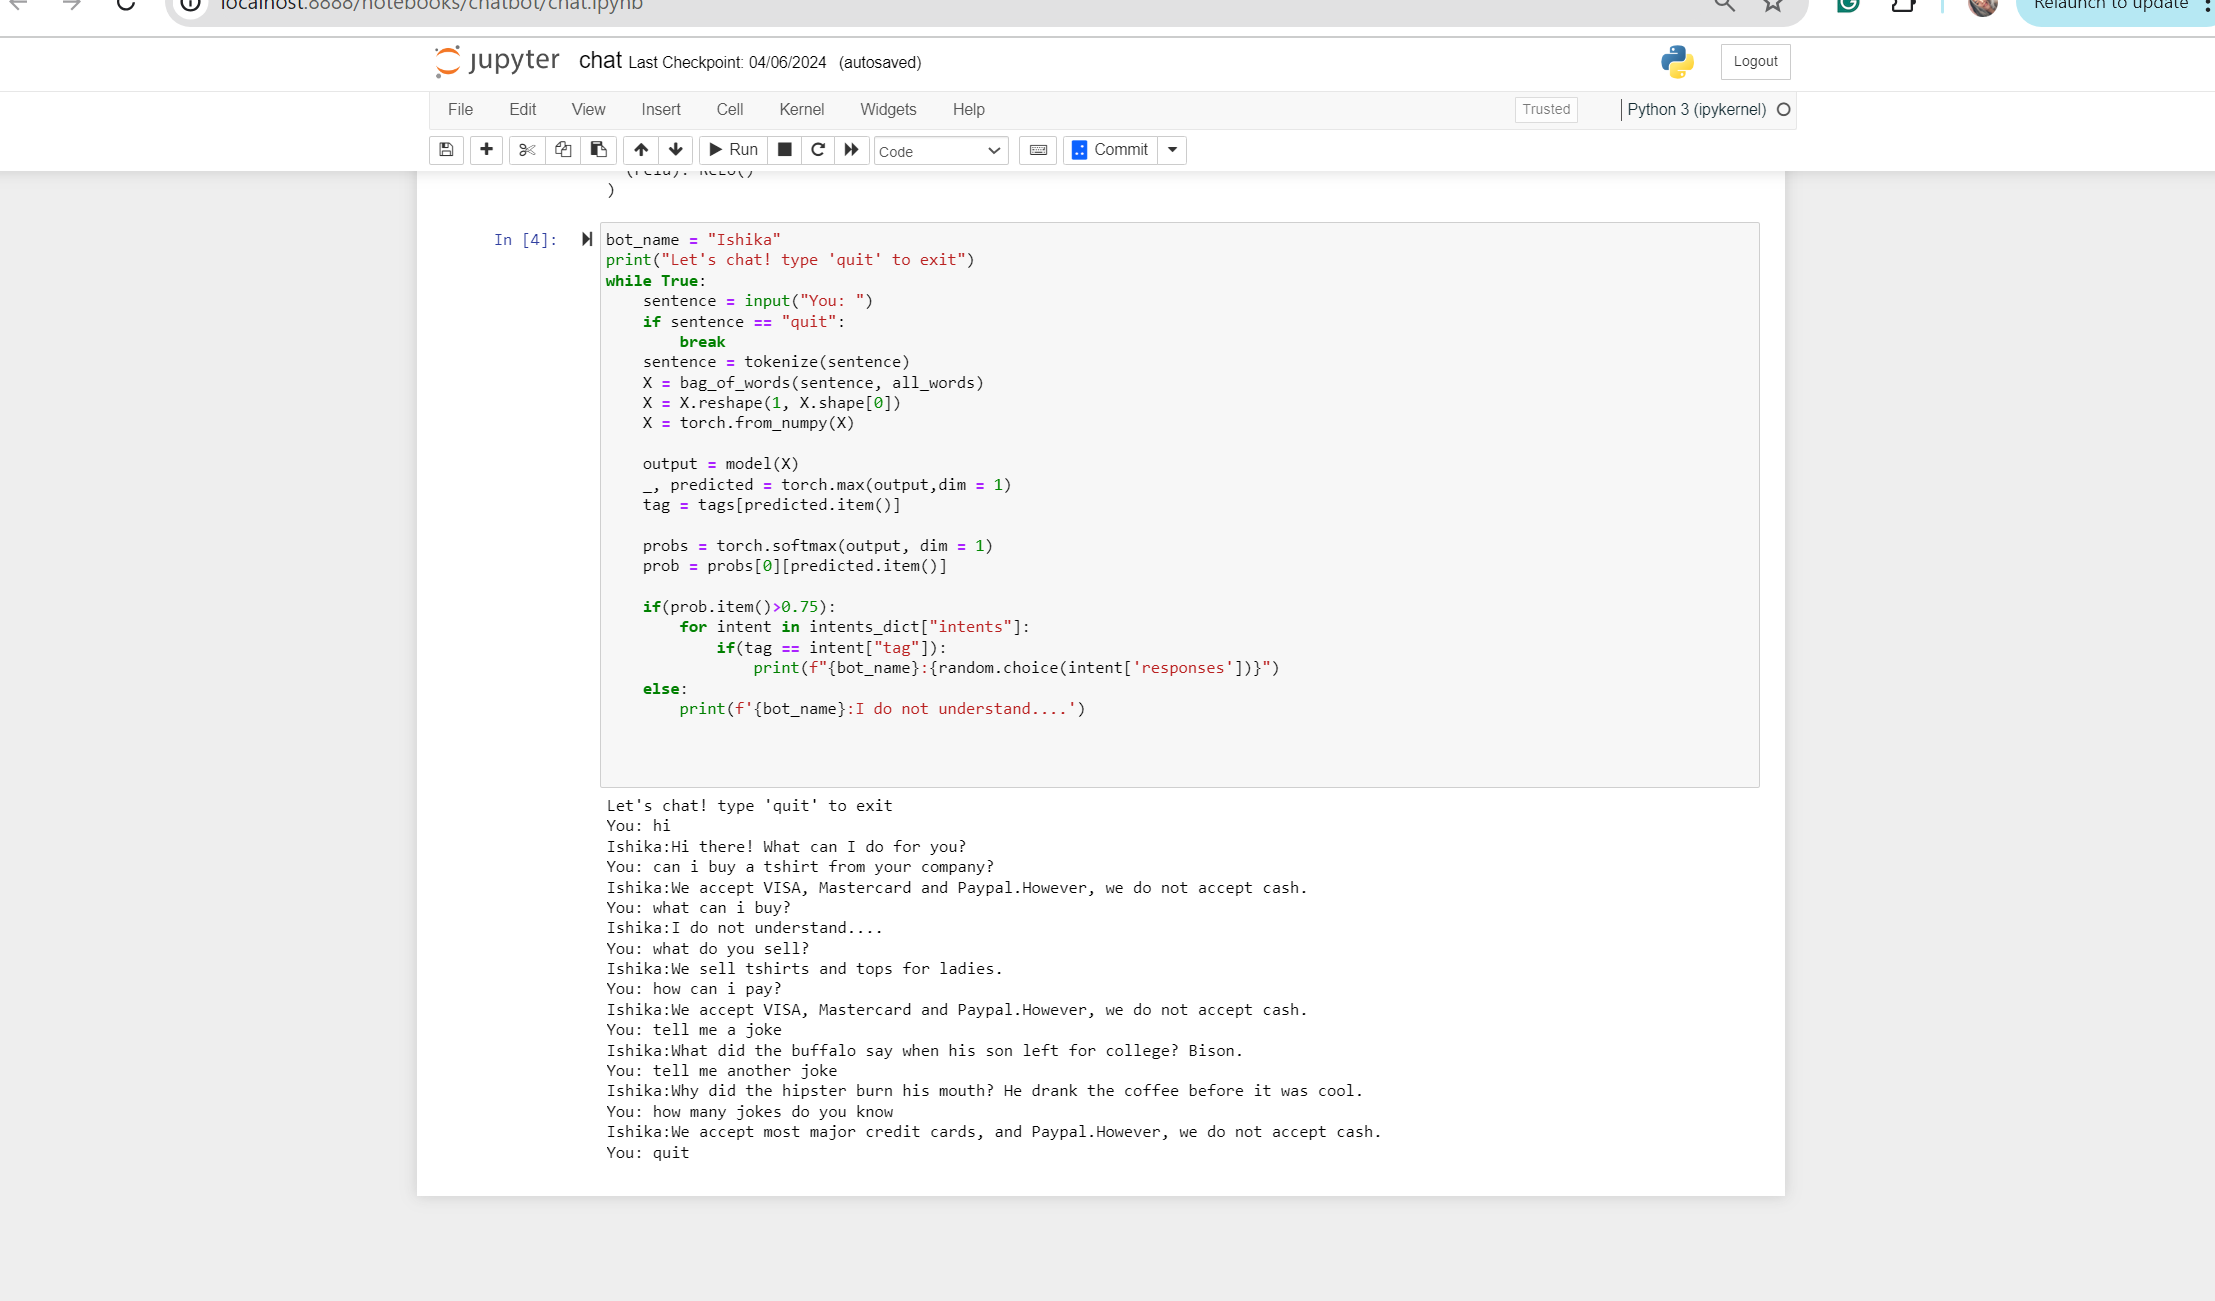Click the Run button to execute cell
The width and height of the screenshot is (2215, 1301).
click(733, 149)
